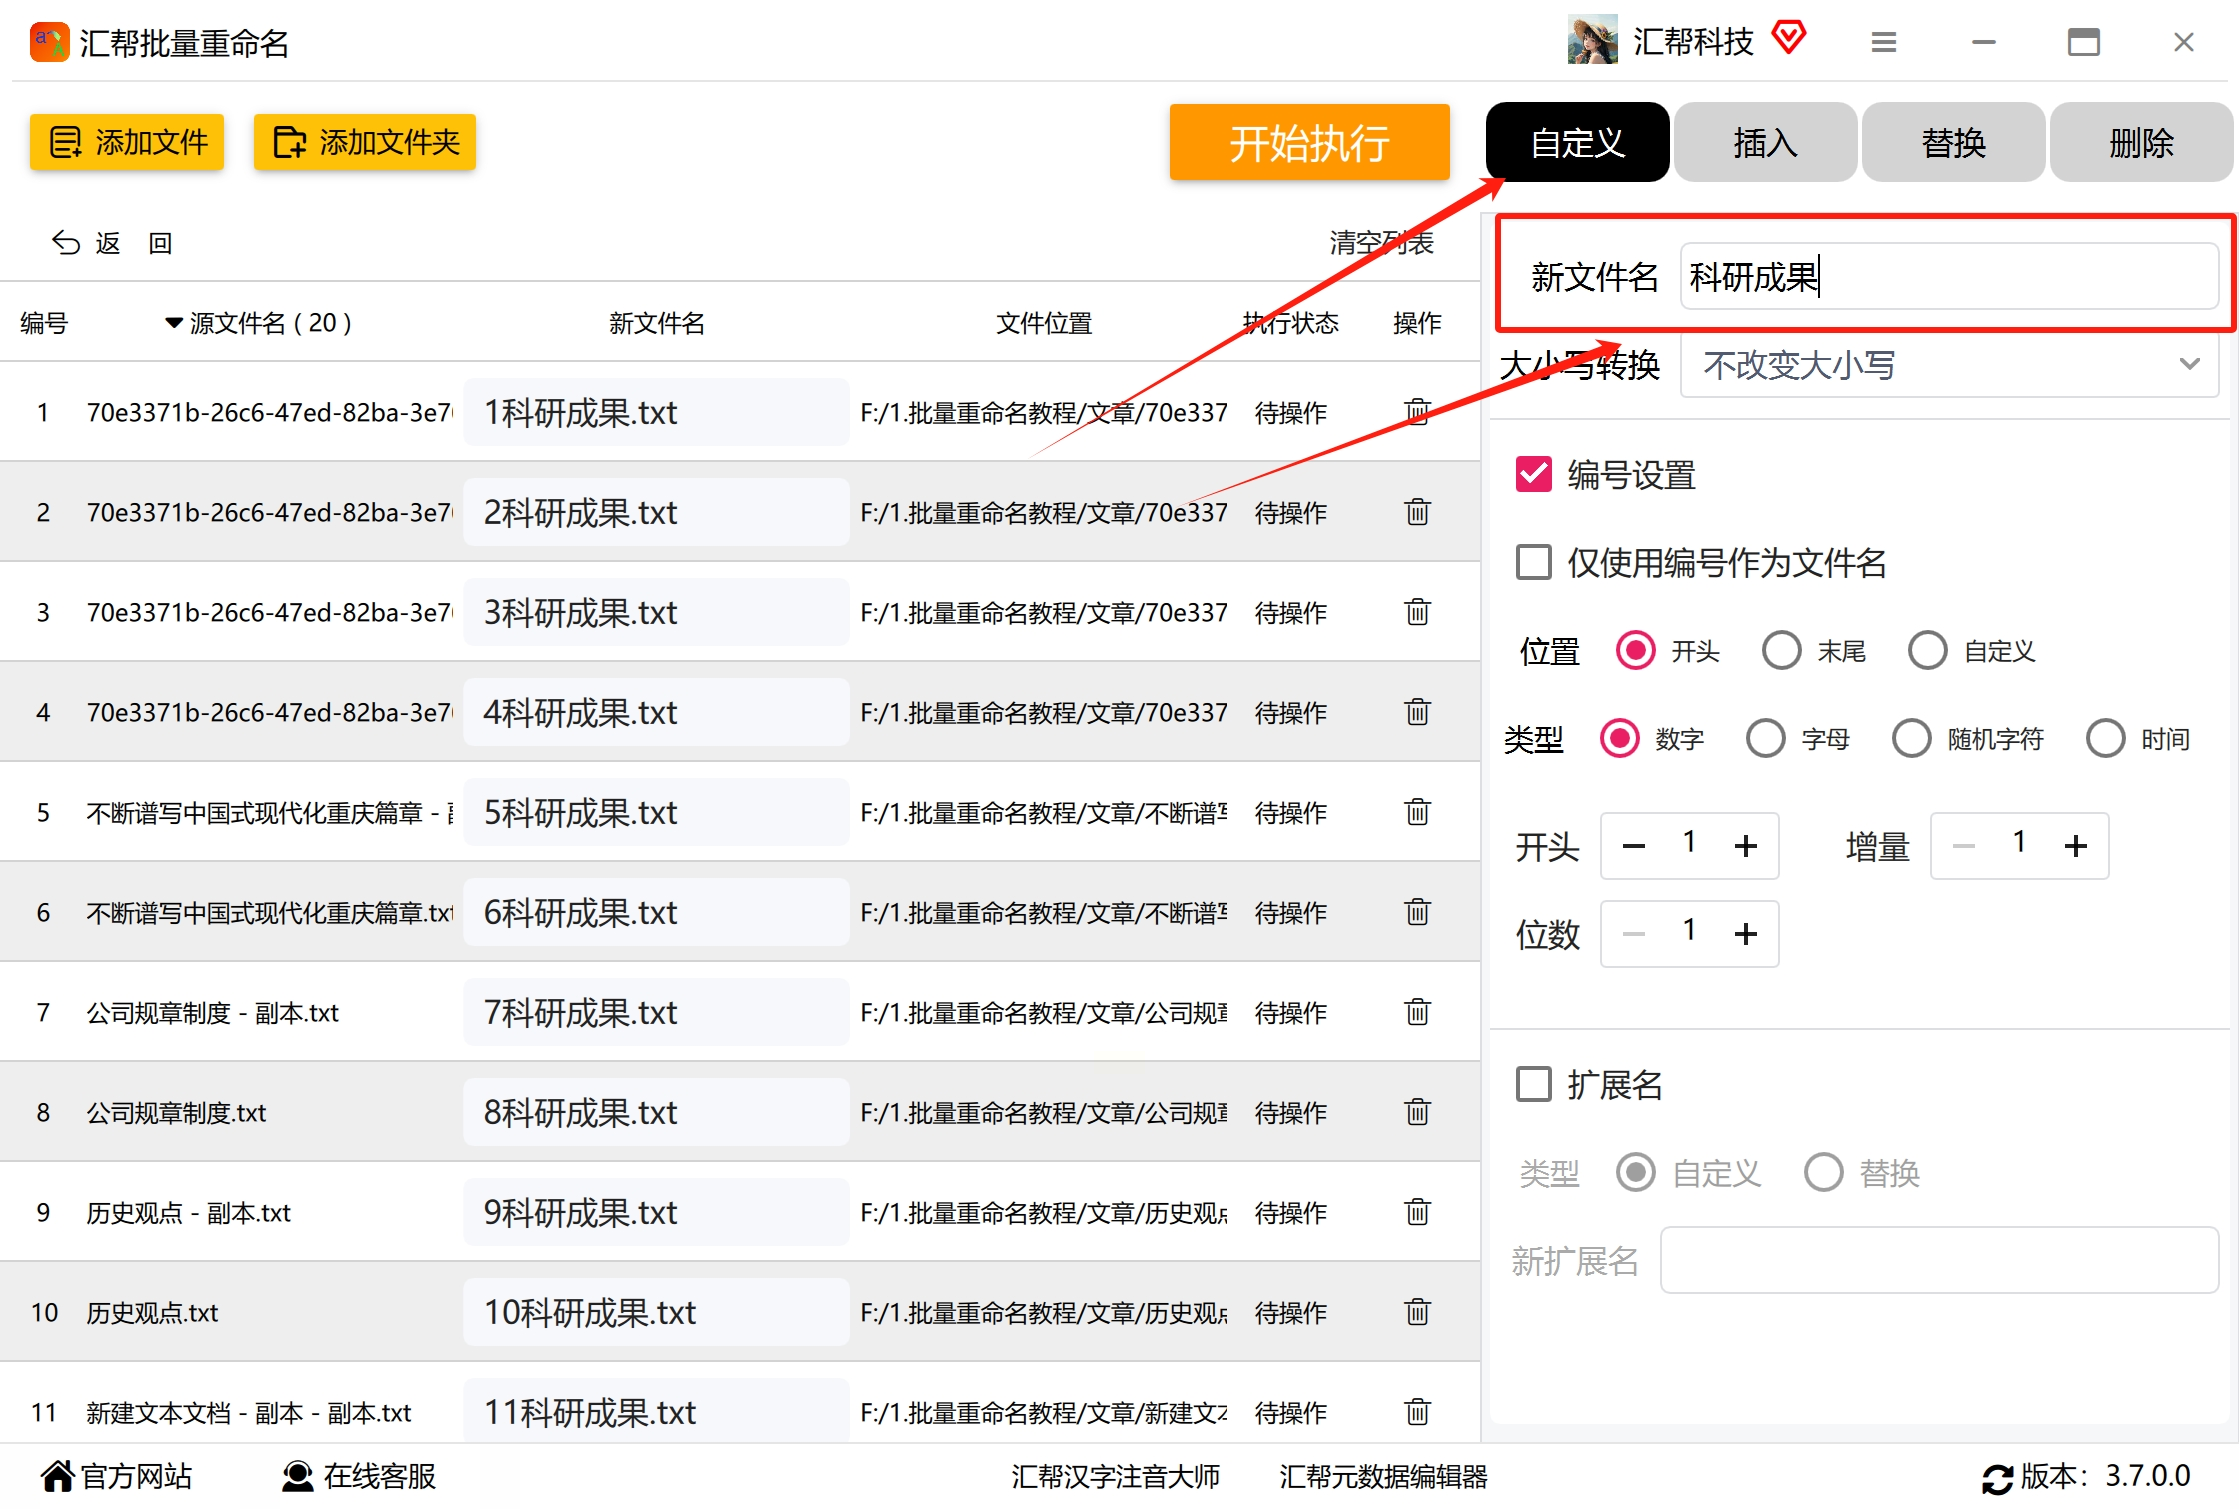Enable the 扩展名 checkbox
Image resolution: width=2239 pixels, height=1509 pixels.
(x=1534, y=1084)
